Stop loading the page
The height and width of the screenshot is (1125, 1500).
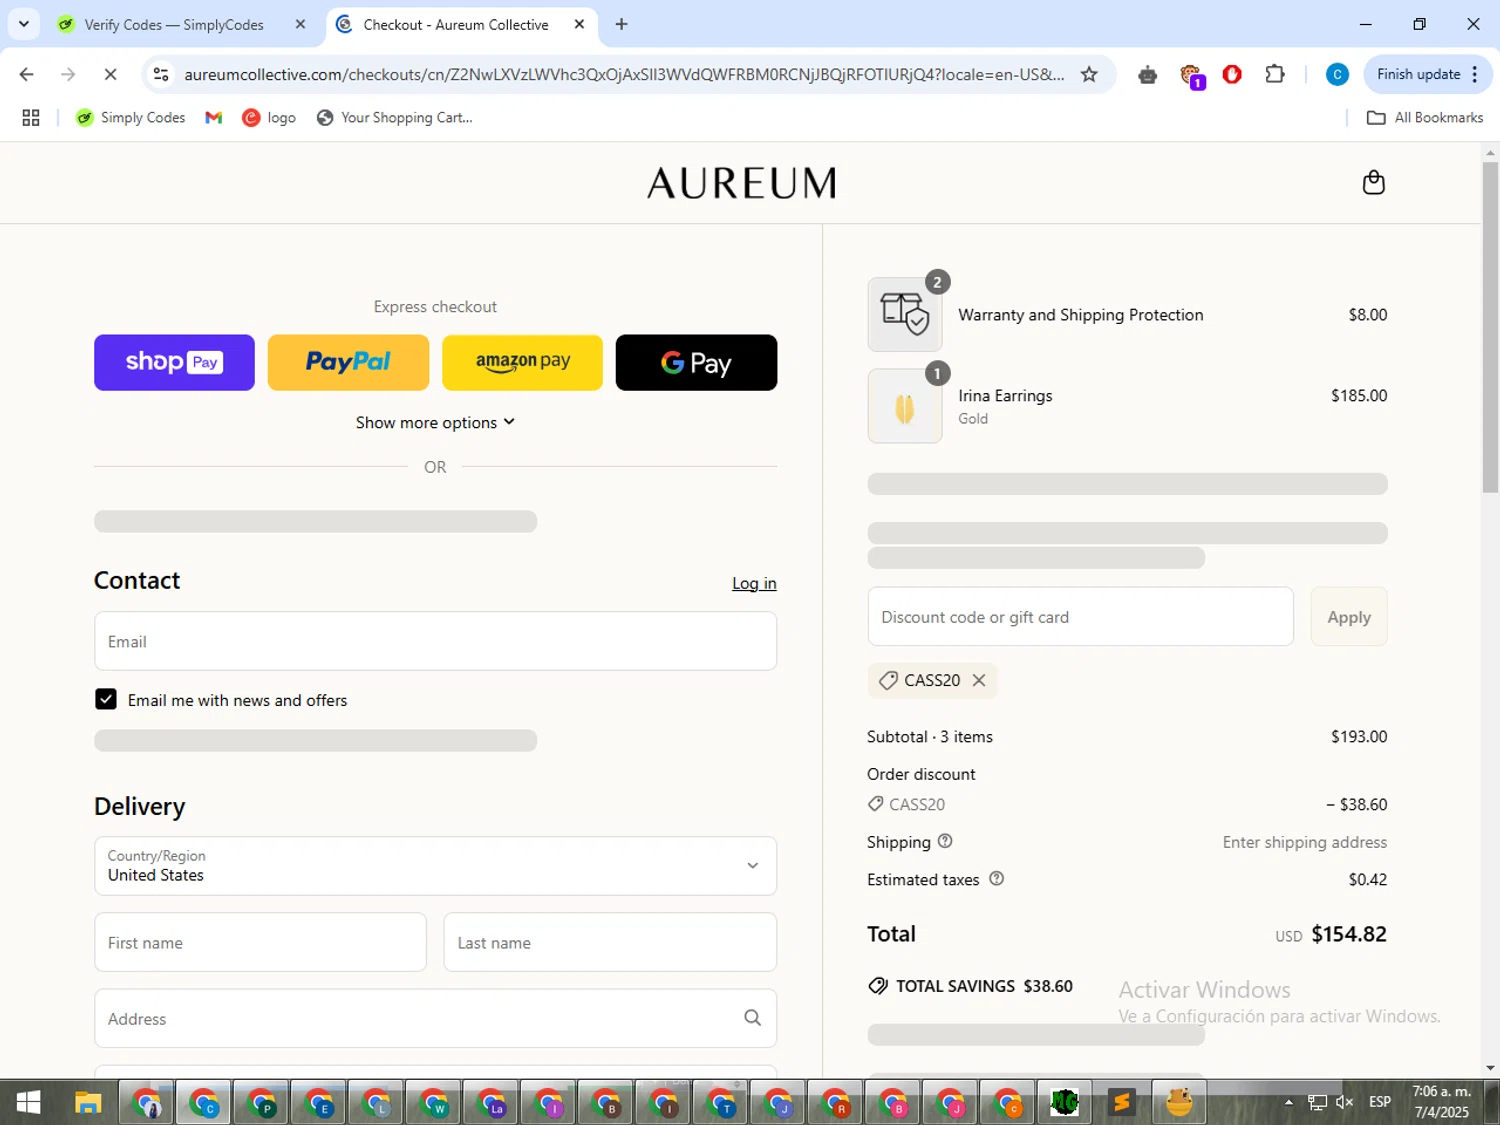tap(110, 74)
